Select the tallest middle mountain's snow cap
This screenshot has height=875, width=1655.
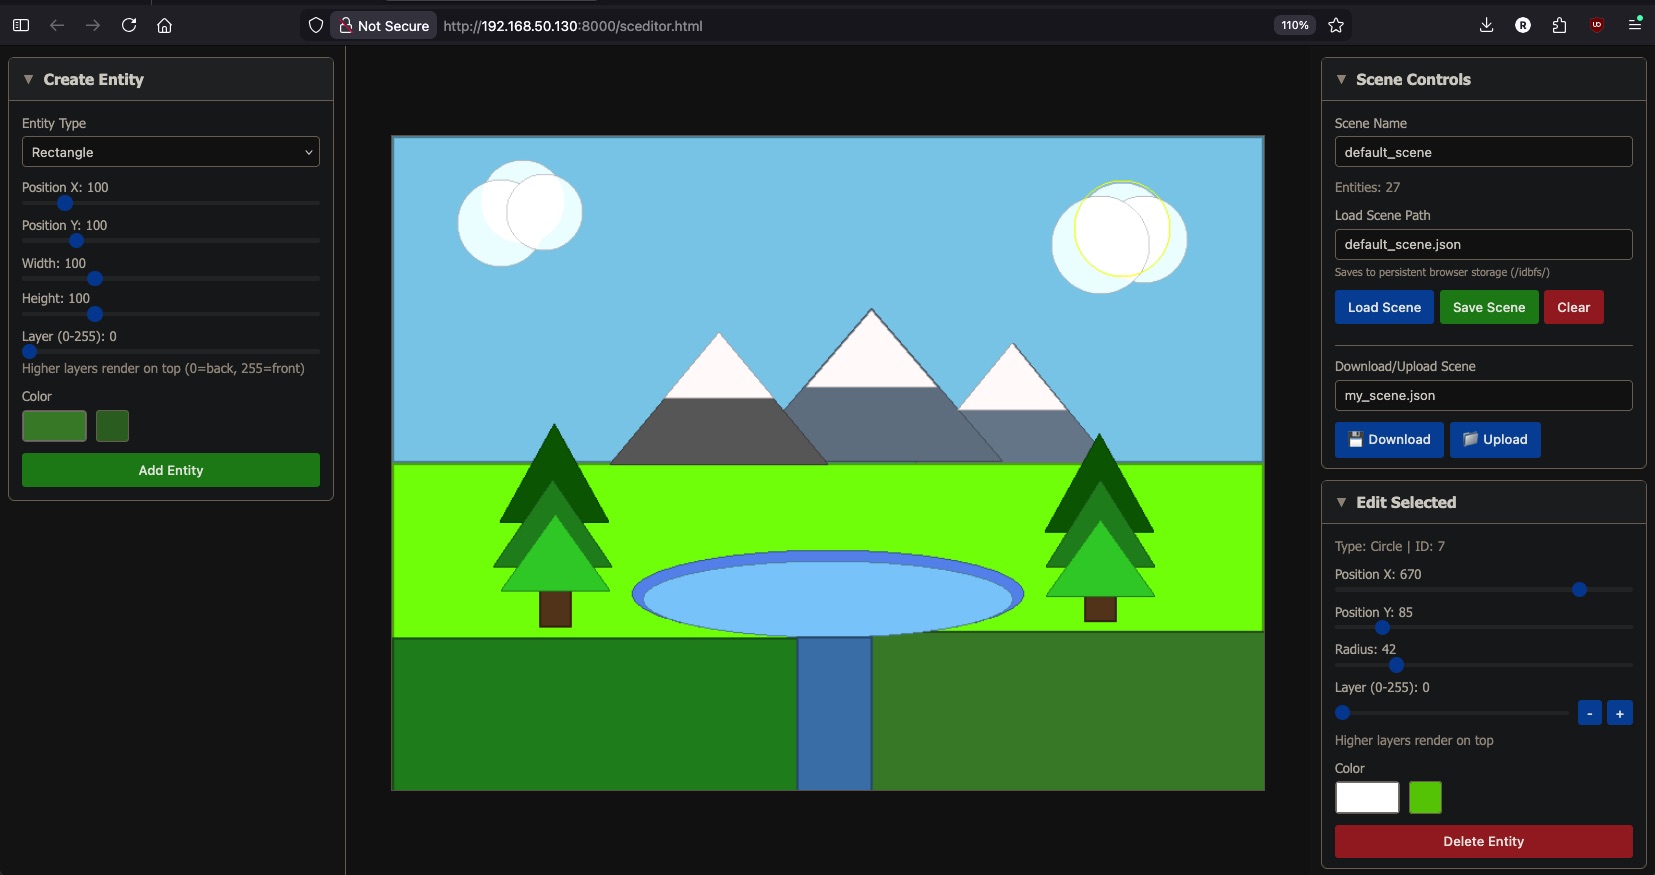(871, 355)
